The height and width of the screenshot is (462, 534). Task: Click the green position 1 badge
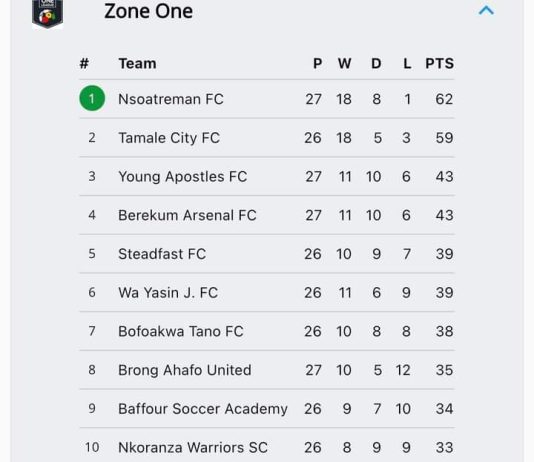pyautogui.click(x=92, y=98)
